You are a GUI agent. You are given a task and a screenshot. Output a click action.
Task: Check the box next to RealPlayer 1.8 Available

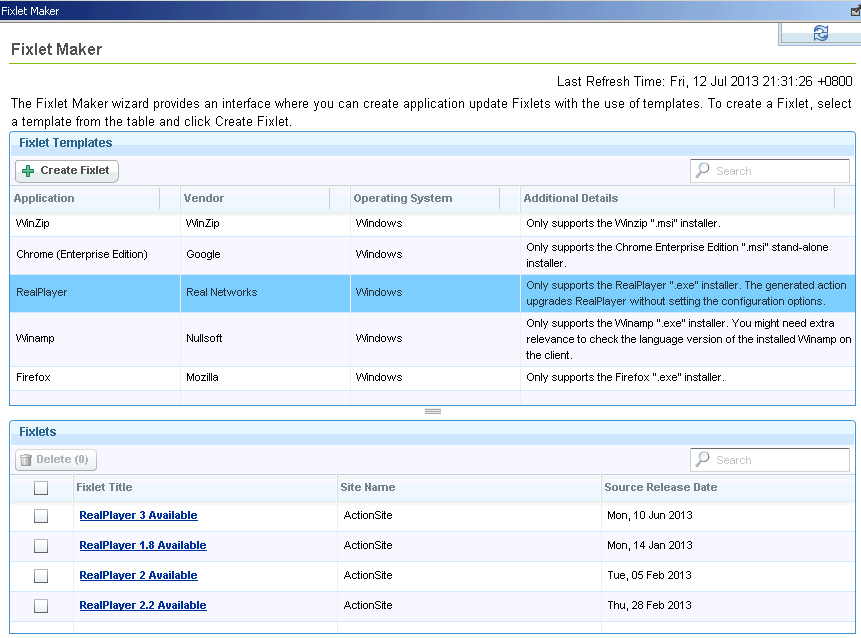tap(40, 545)
